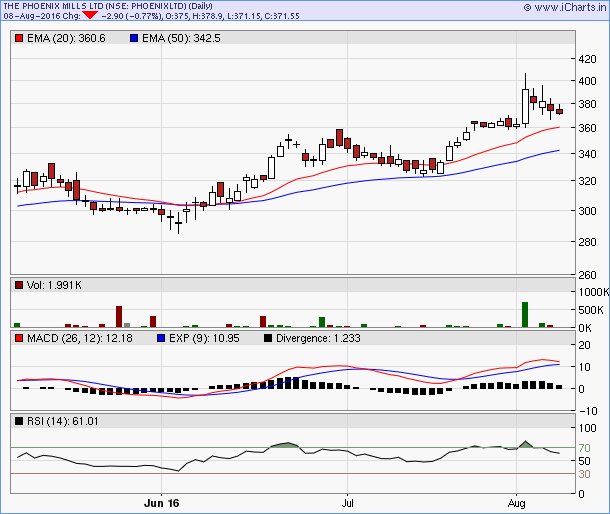Viewport: 610px width, 514px height.
Task: Click the blue EMA (50) legend swatch
Action: pyautogui.click(x=134, y=39)
